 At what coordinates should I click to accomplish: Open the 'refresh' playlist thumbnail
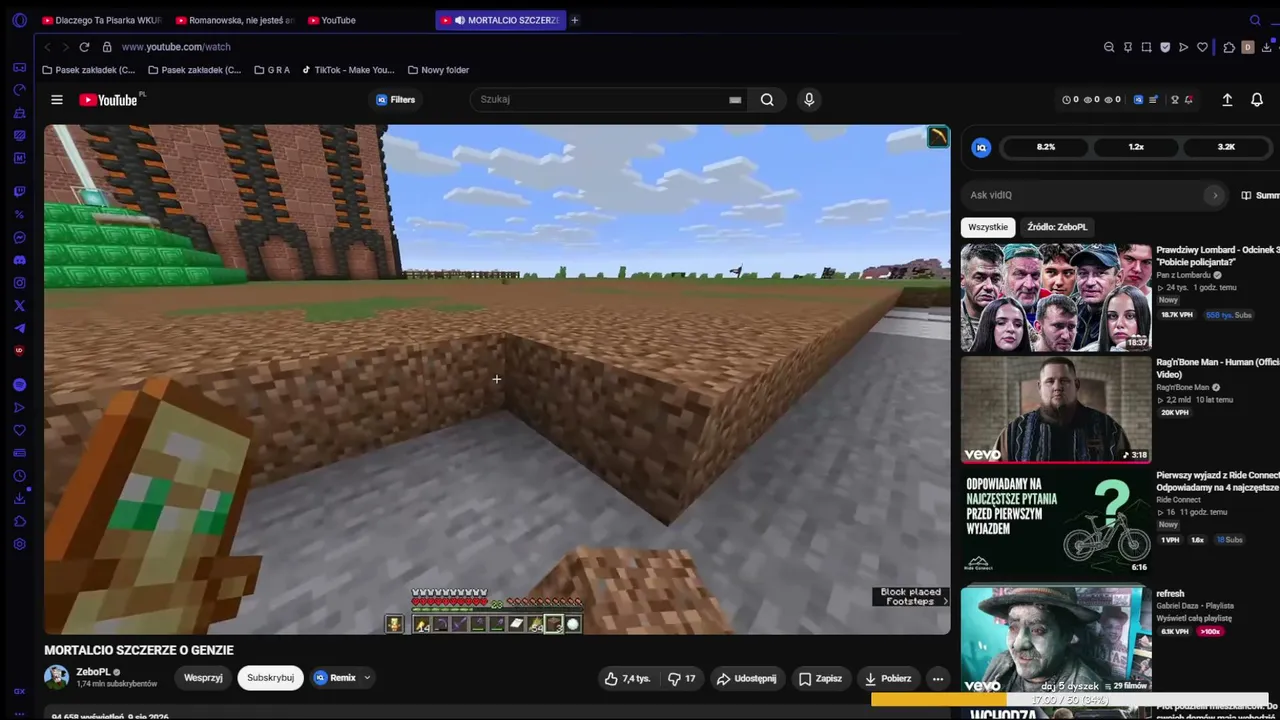pyautogui.click(x=1056, y=640)
